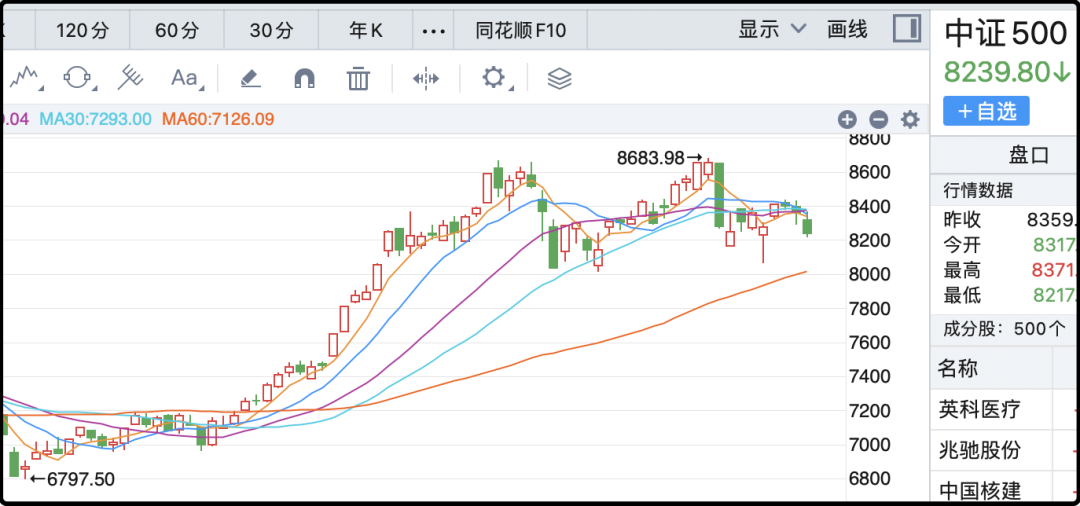The height and width of the screenshot is (506, 1080).
Task: Click the 中证500 index title
Action: pos(1006,33)
